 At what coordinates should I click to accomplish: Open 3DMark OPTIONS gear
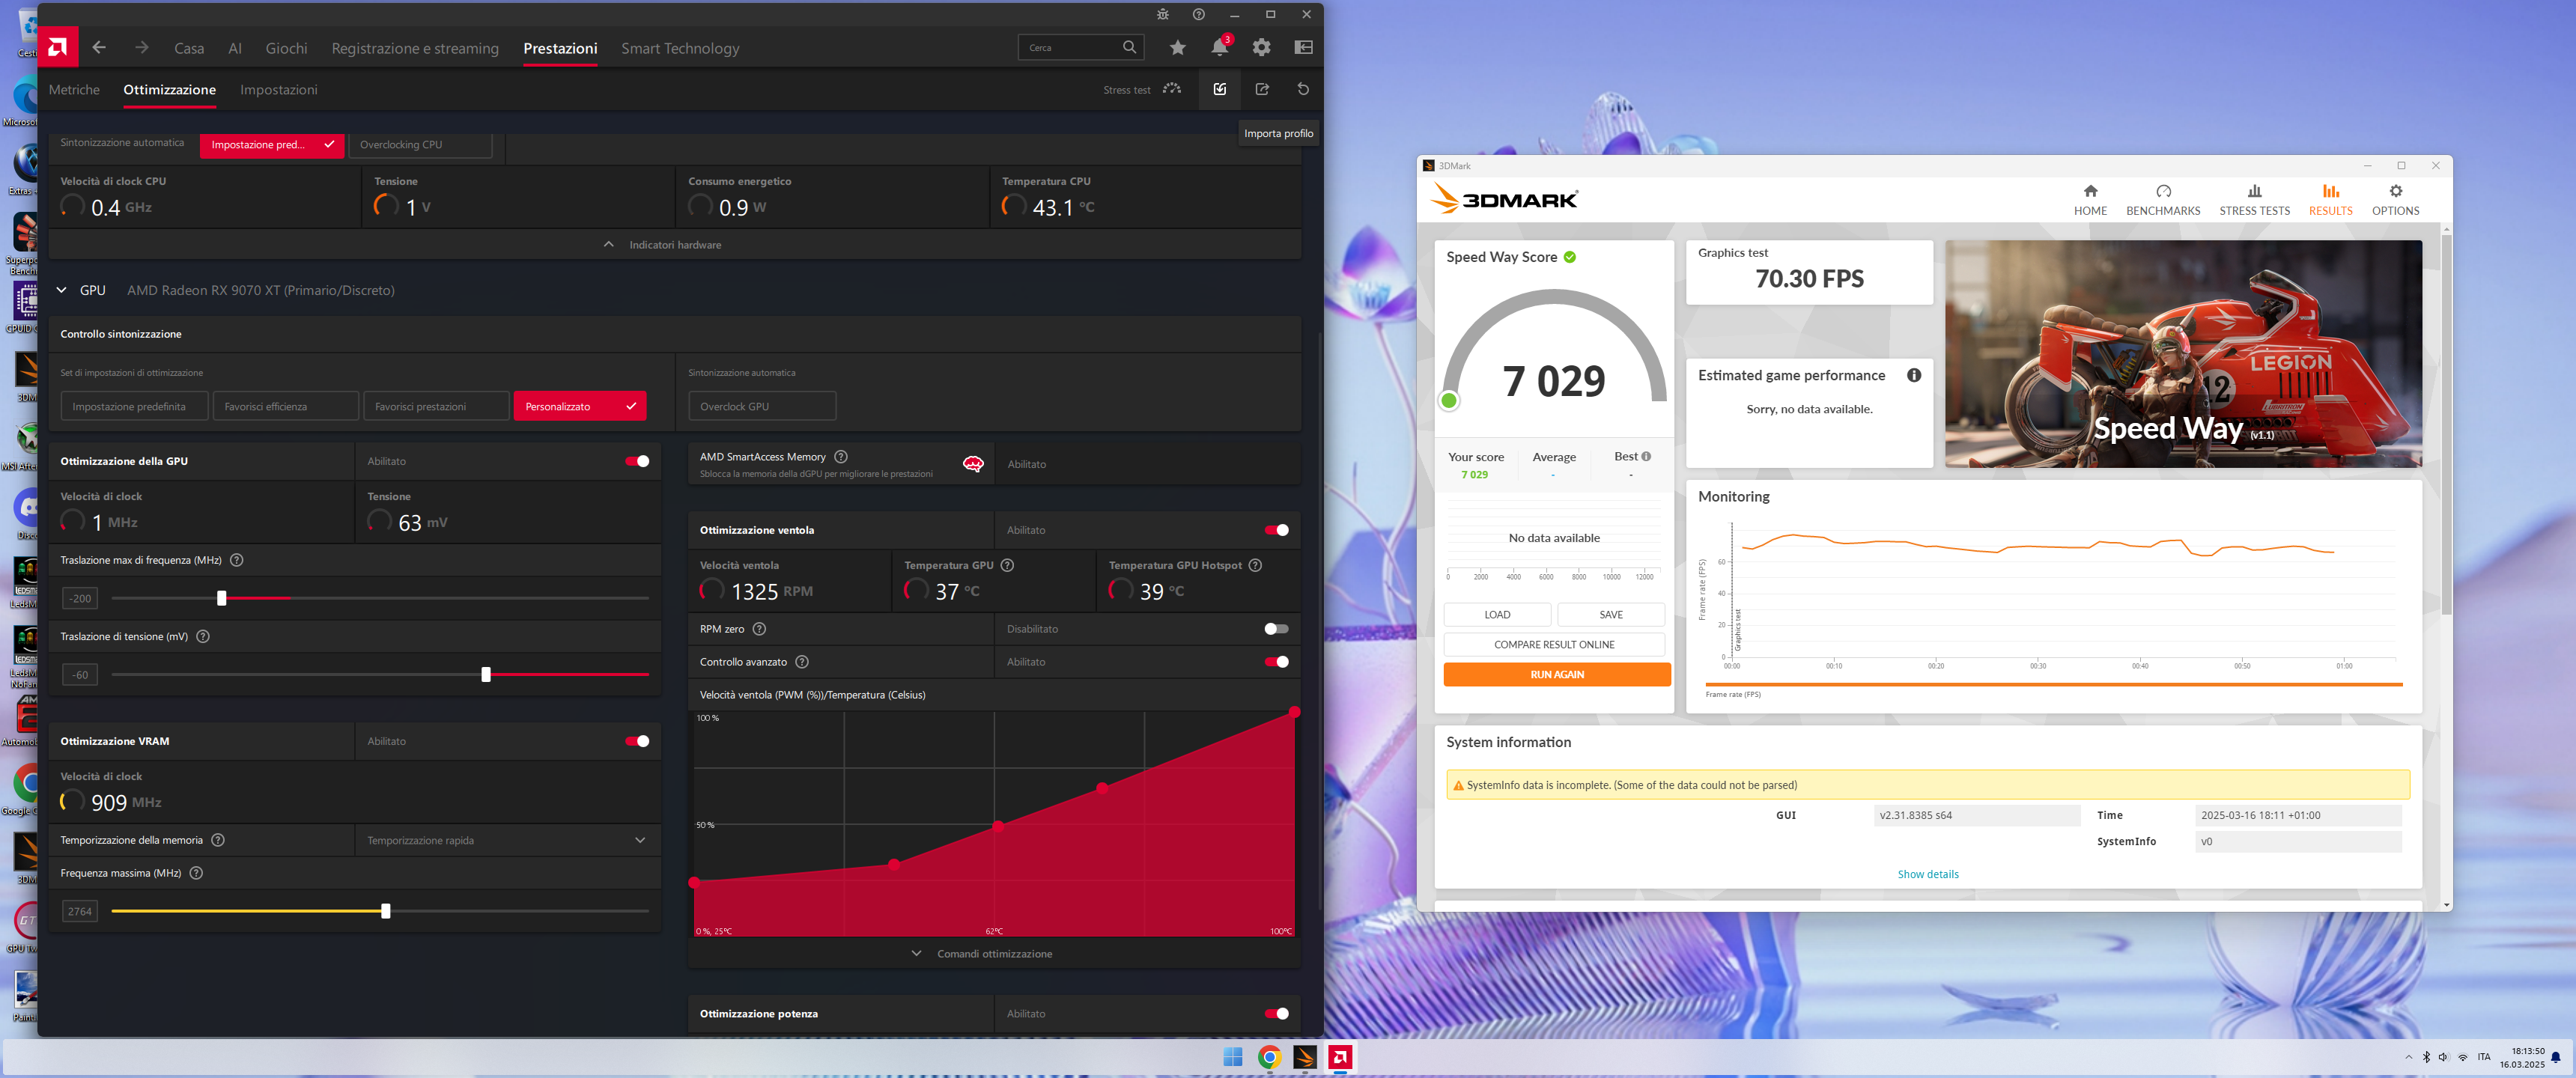coord(2395,191)
